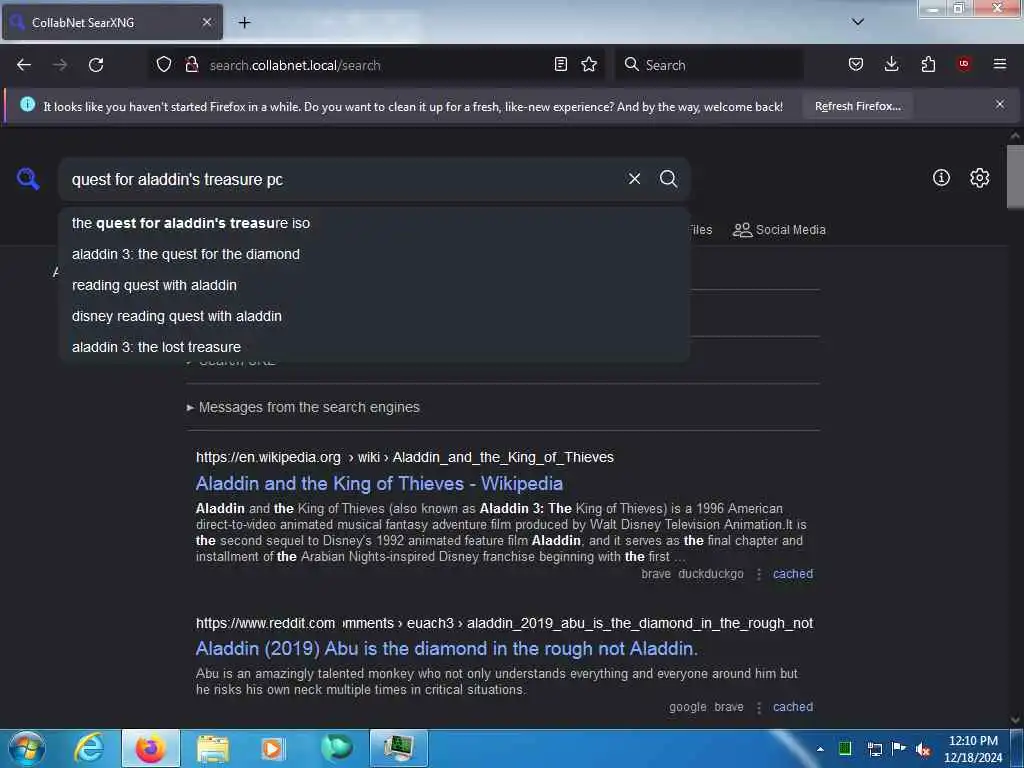The image size is (1024, 768).
Task: Click the browser back arrow
Action: pos(24,65)
